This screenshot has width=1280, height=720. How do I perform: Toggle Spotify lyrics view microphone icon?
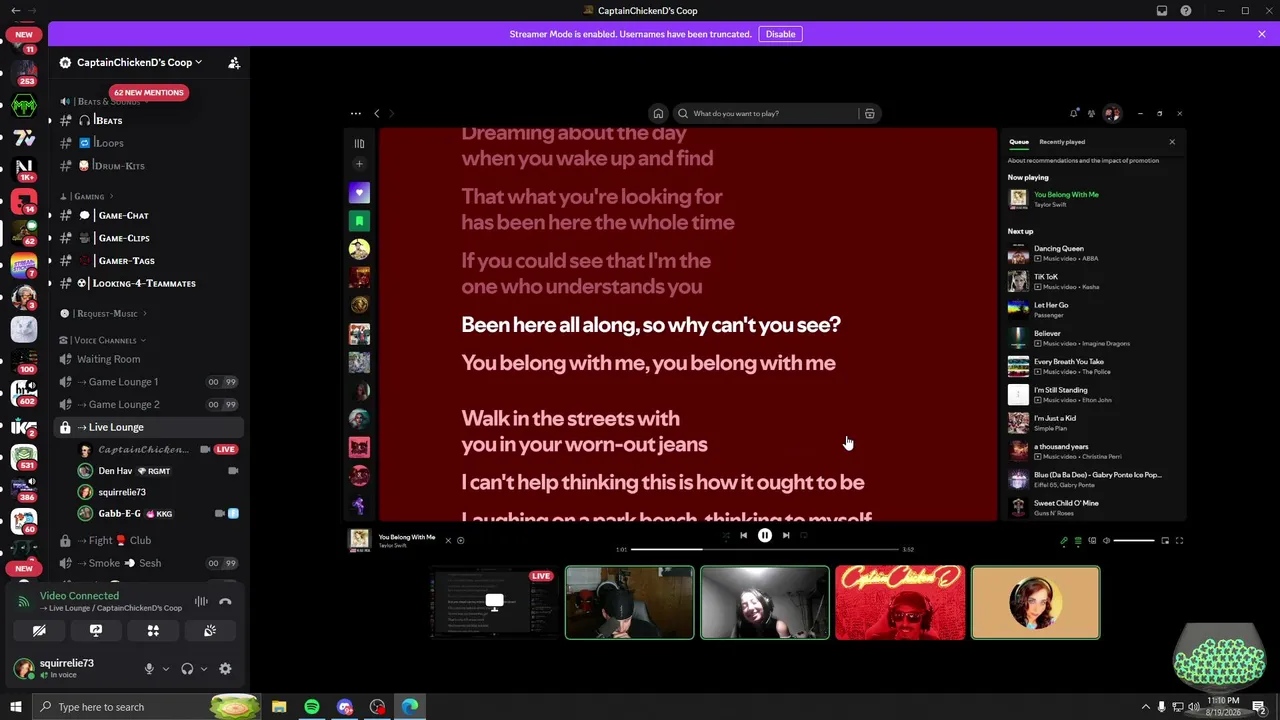(1064, 541)
